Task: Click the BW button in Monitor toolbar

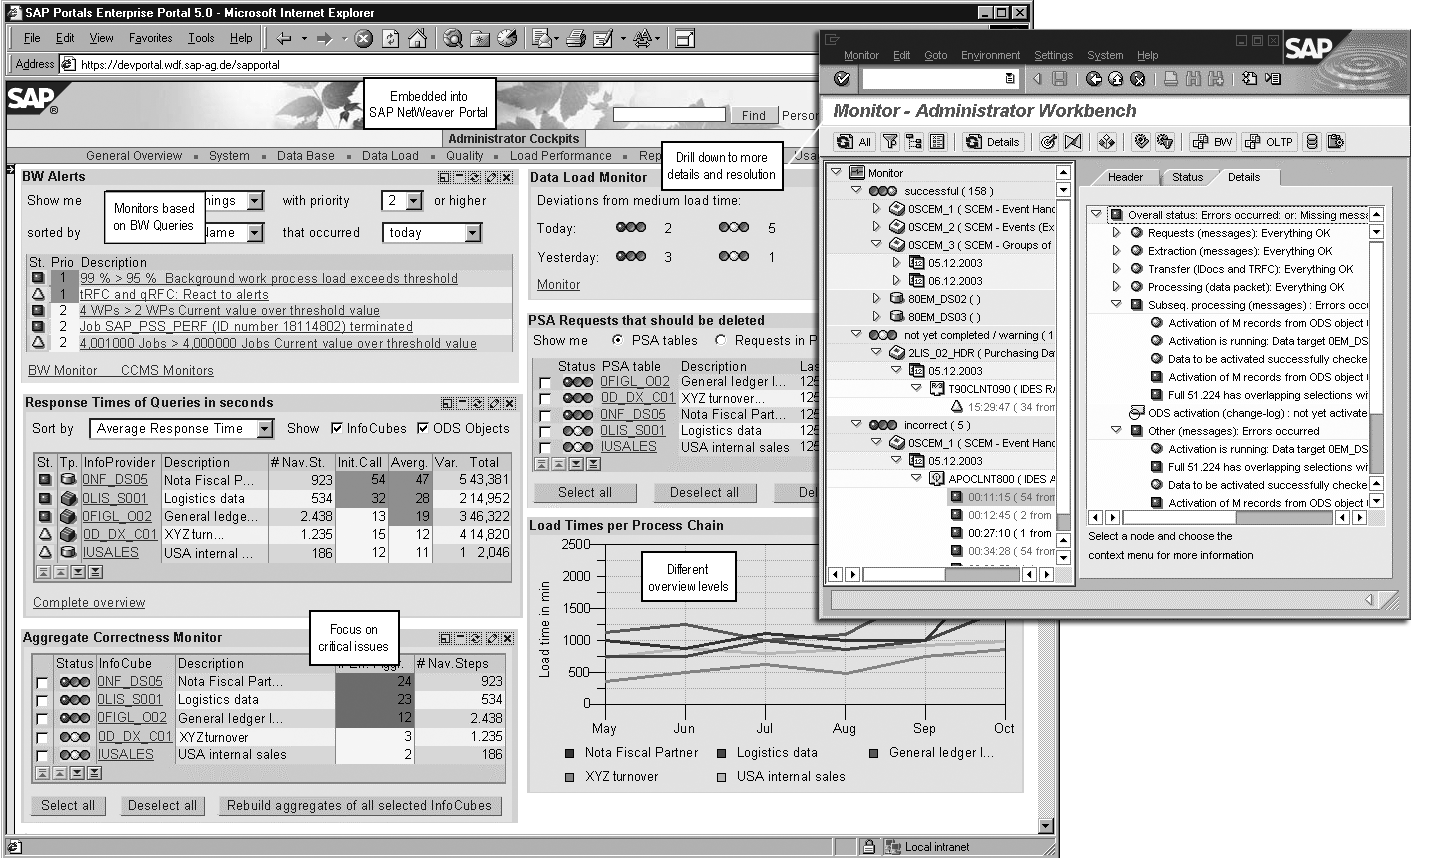Action: click(x=1213, y=142)
